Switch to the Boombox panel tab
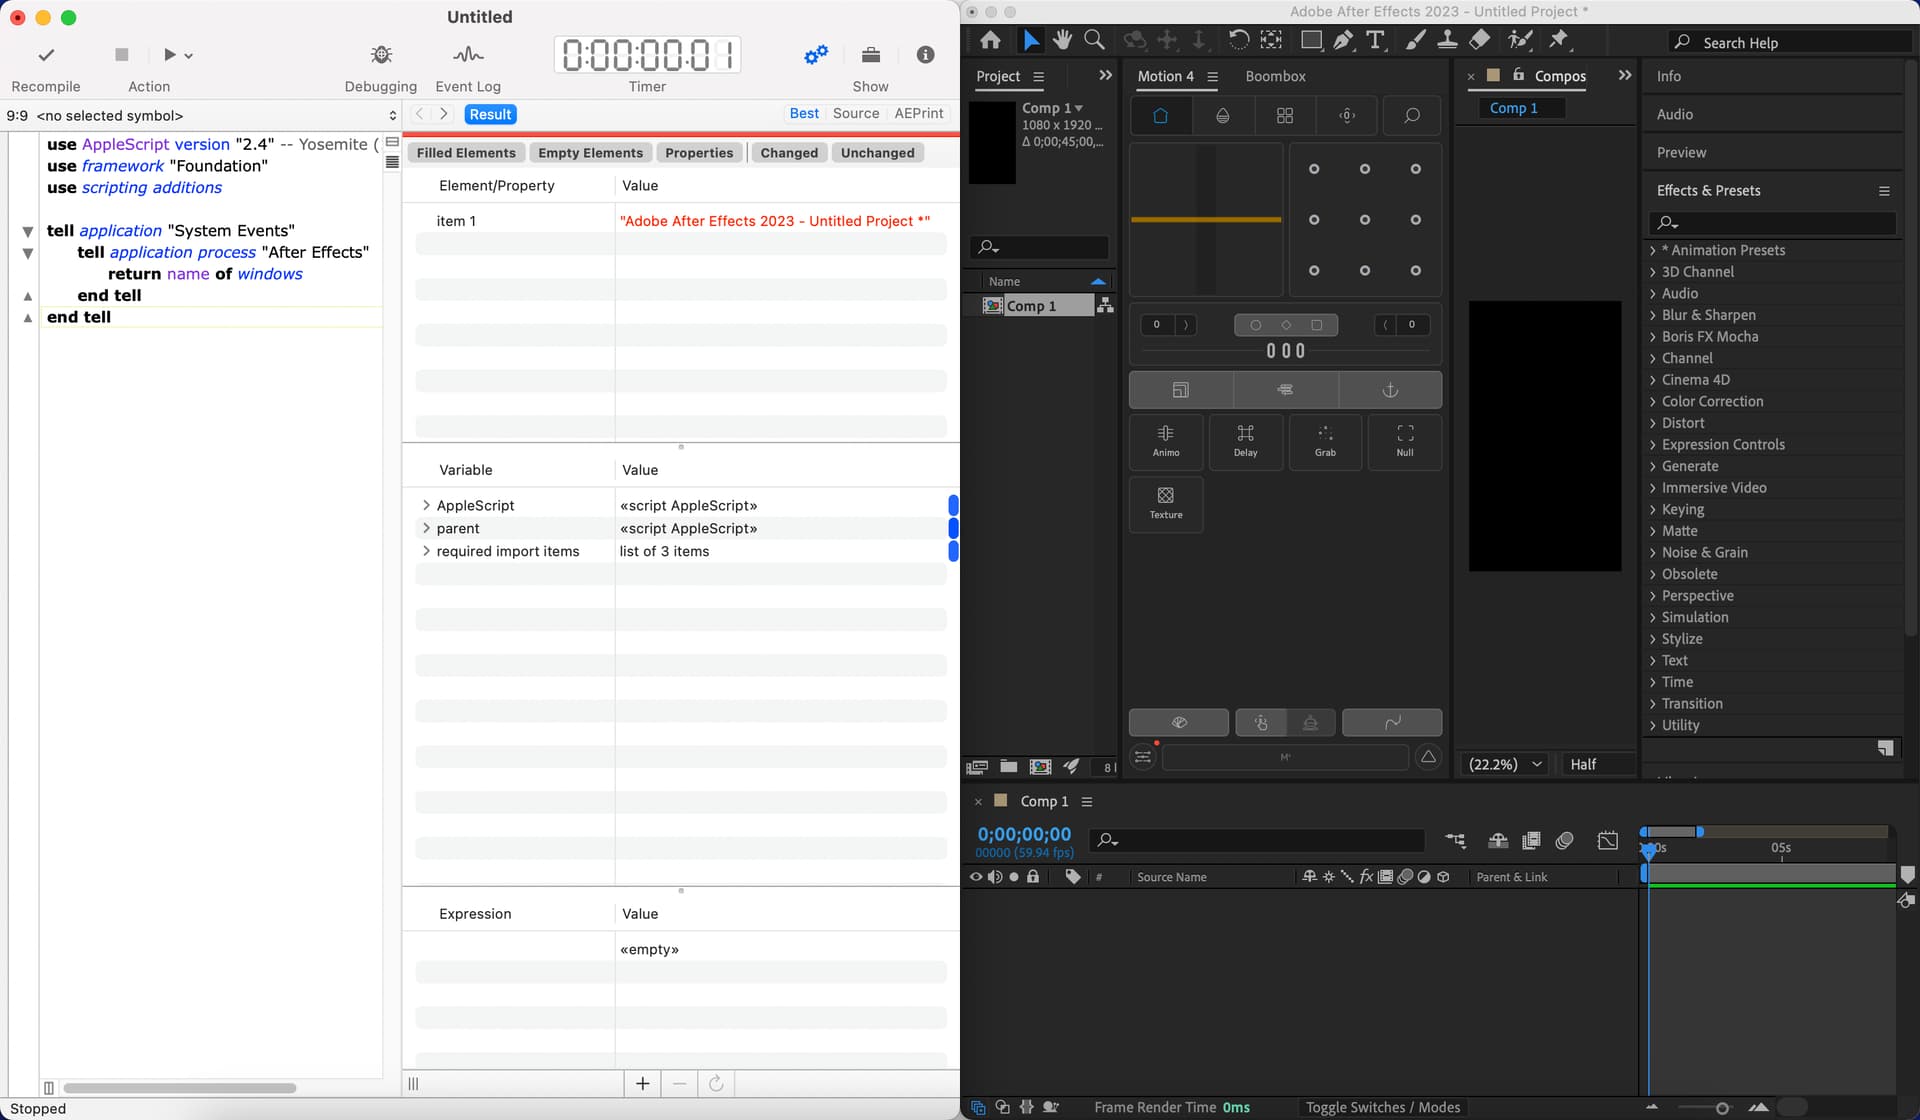The width and height of the screenshot is (1920, 1120). click(x=1275, y=76)
